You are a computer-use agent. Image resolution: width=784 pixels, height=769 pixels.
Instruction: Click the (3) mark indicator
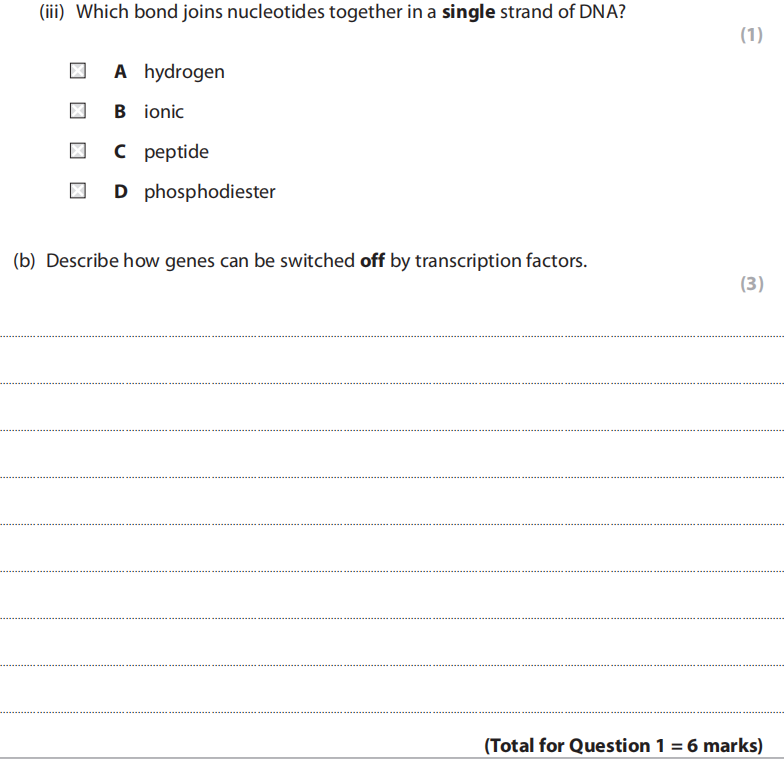751,284
